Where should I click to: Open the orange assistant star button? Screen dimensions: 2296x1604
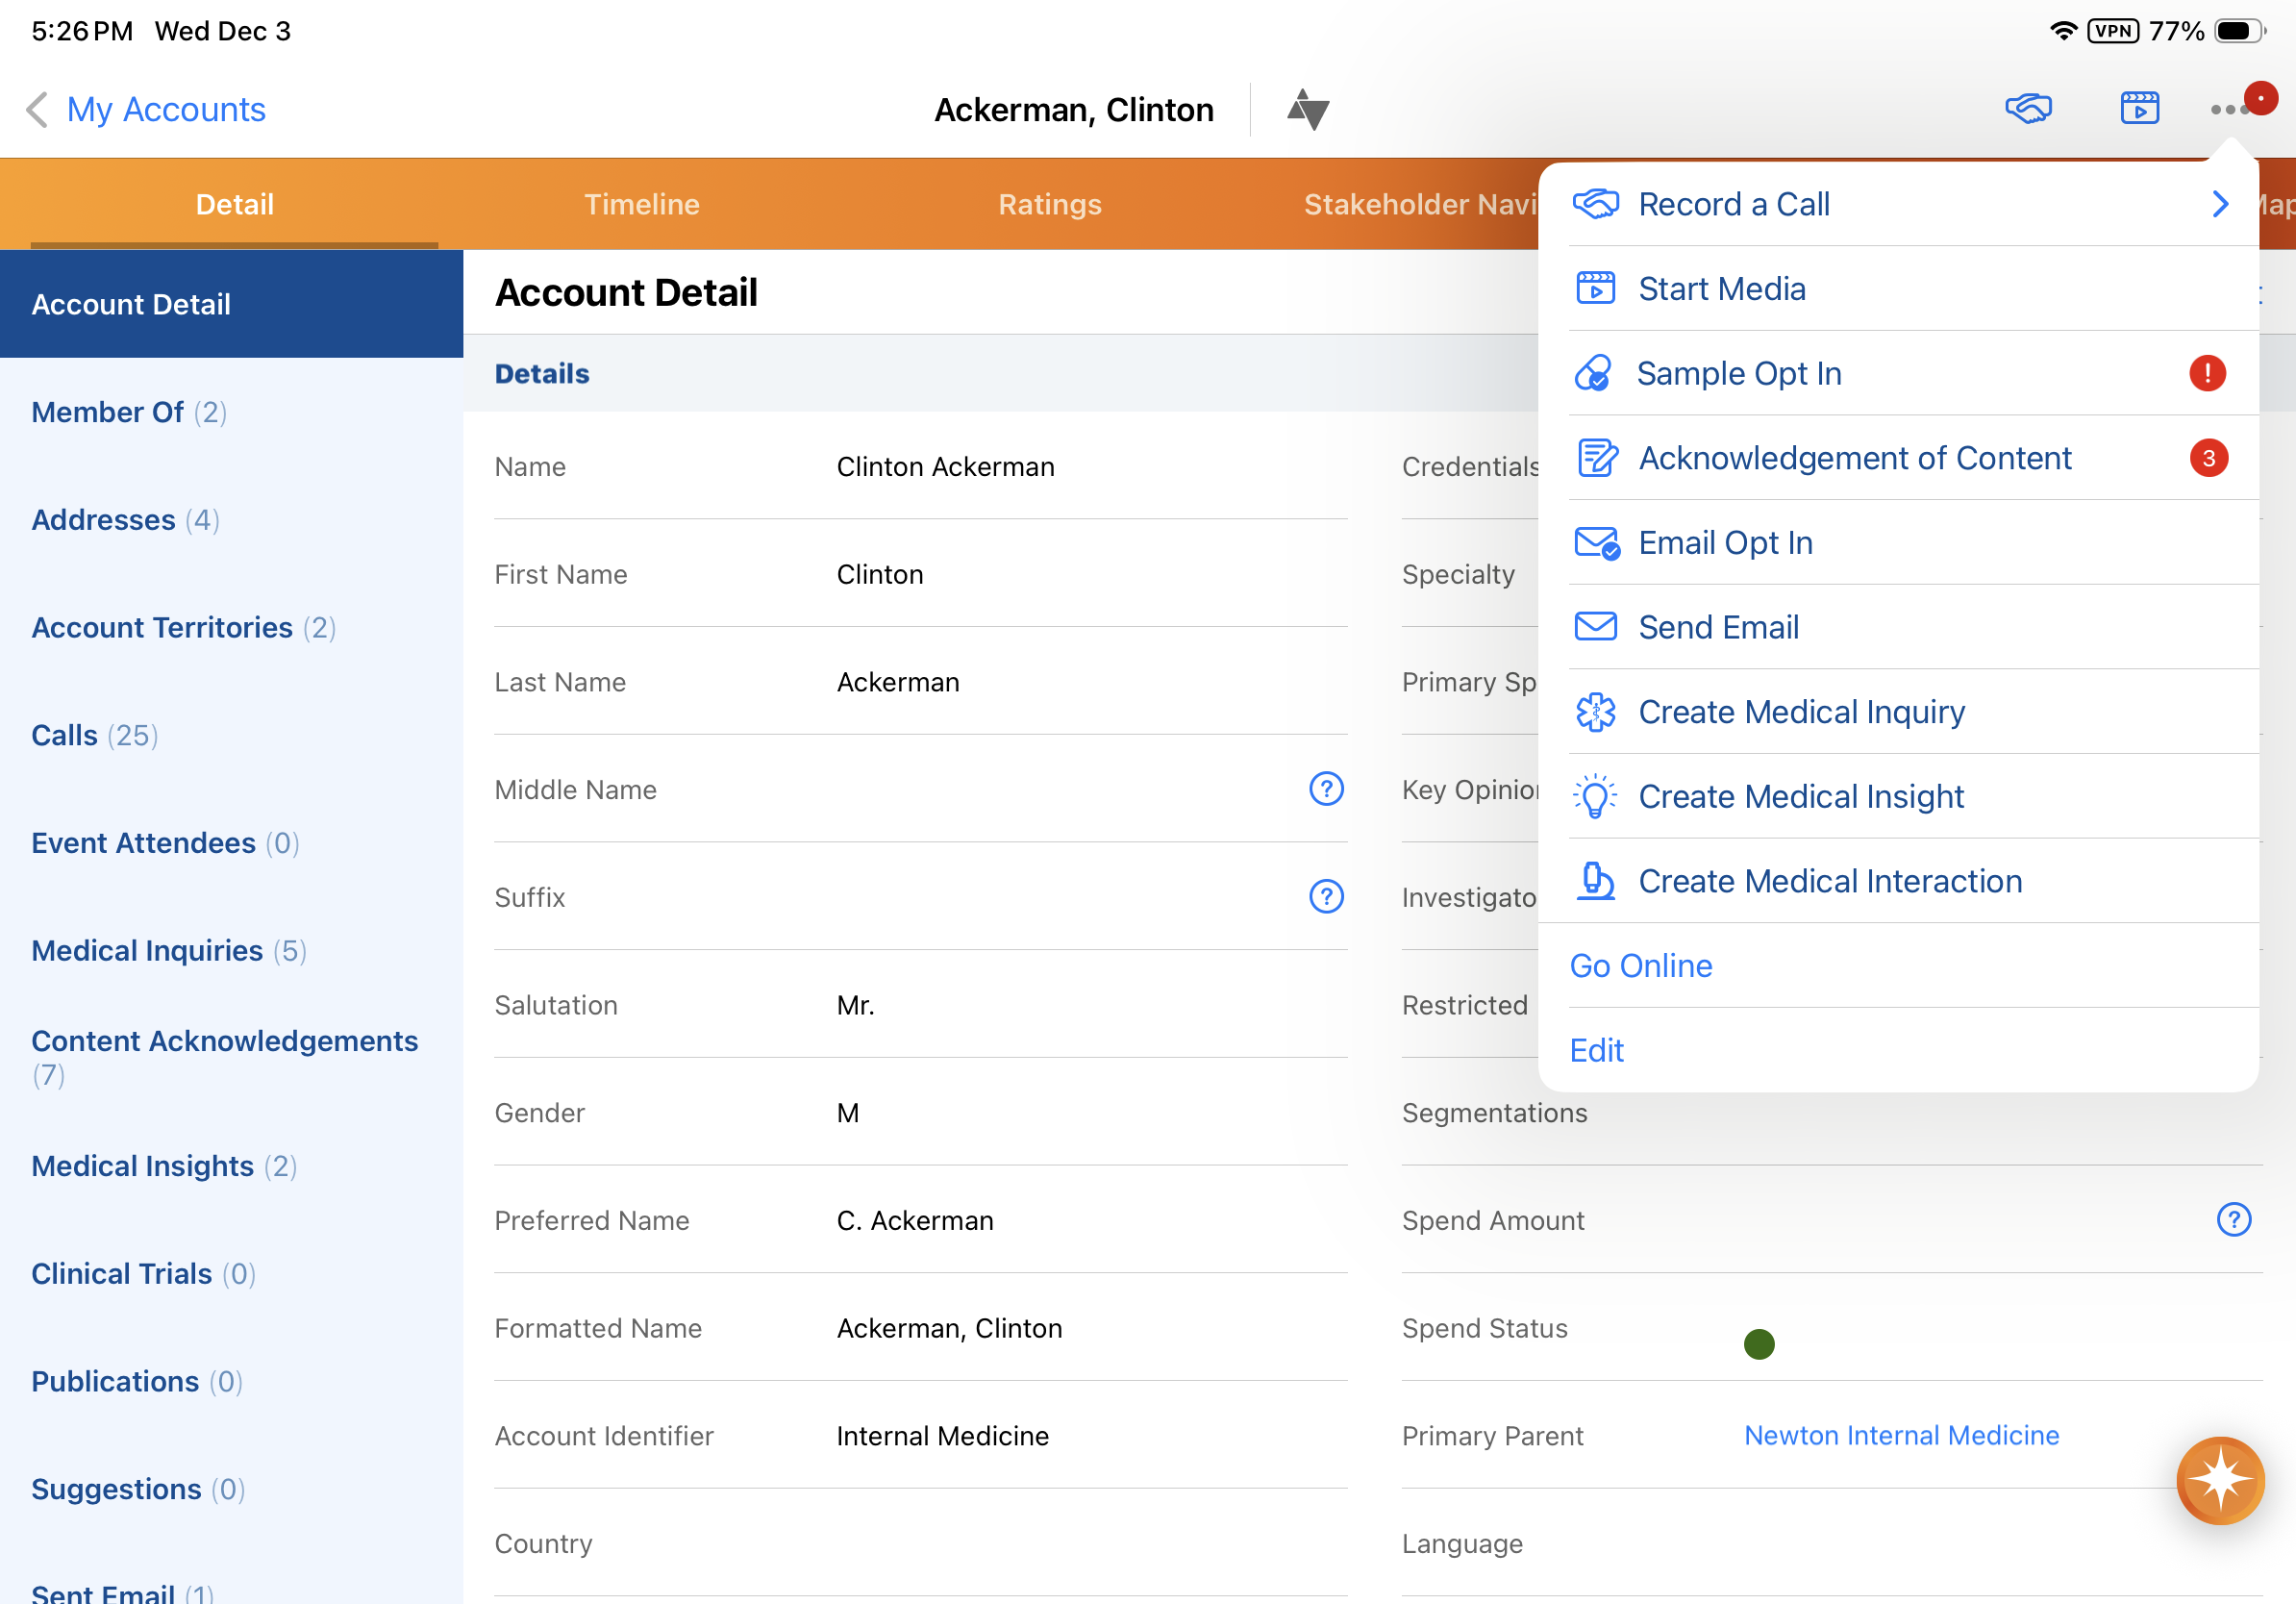(x=2219, y=1479)
